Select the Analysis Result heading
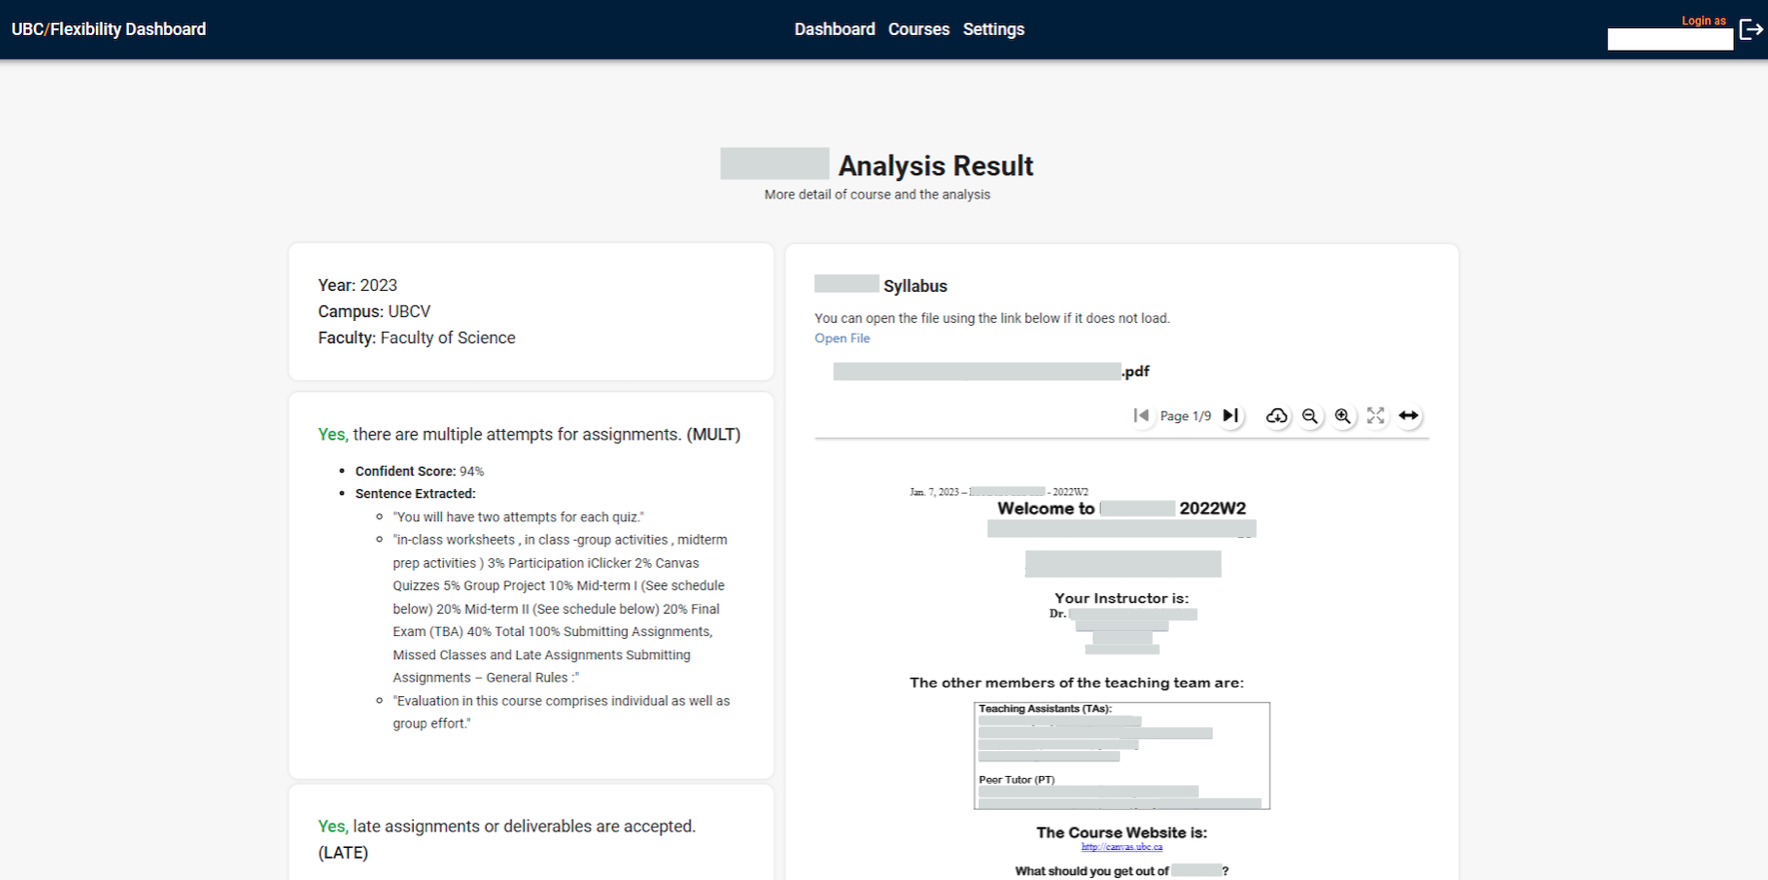Screen dimensions: 1768x880 936,165
